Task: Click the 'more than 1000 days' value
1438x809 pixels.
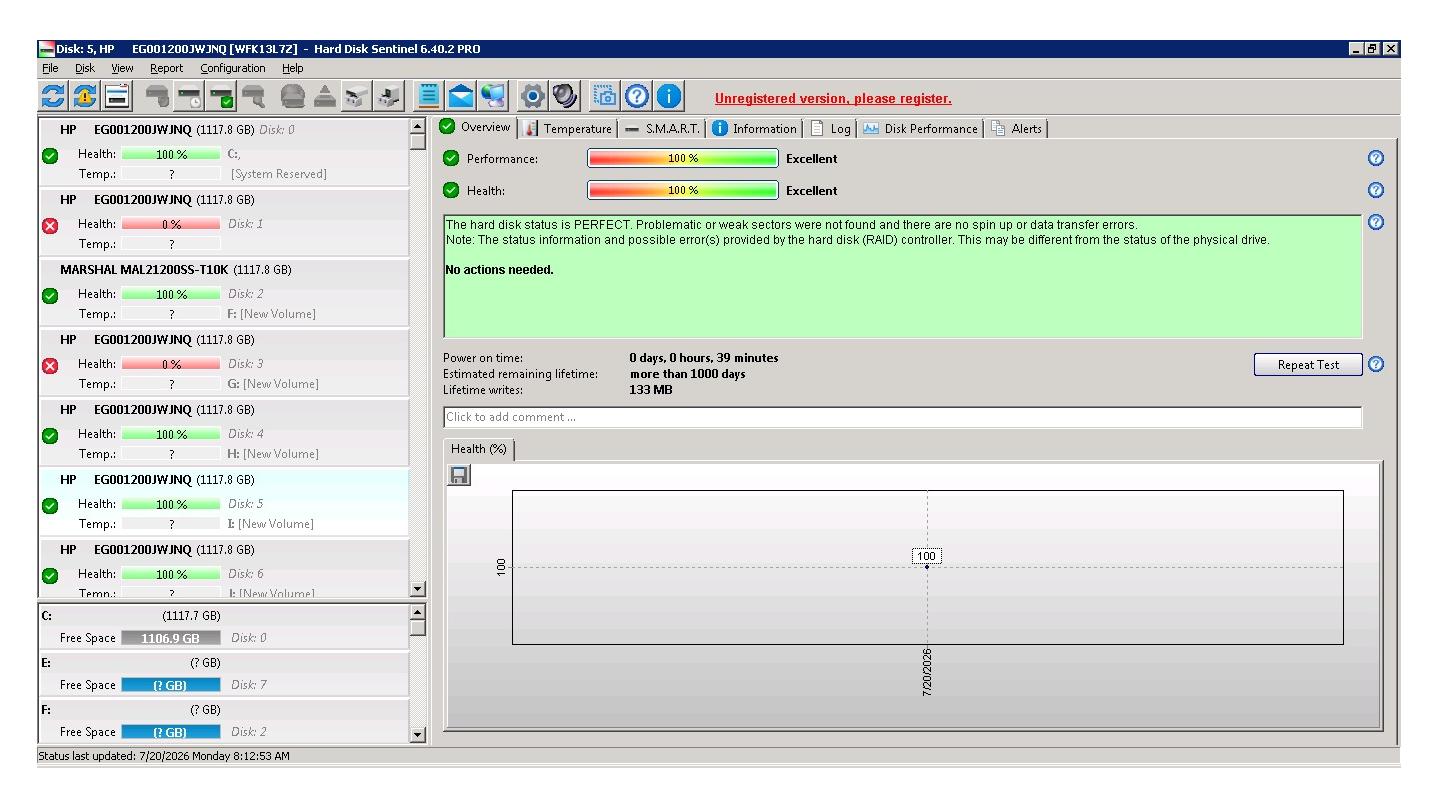Action: point(687,374)
